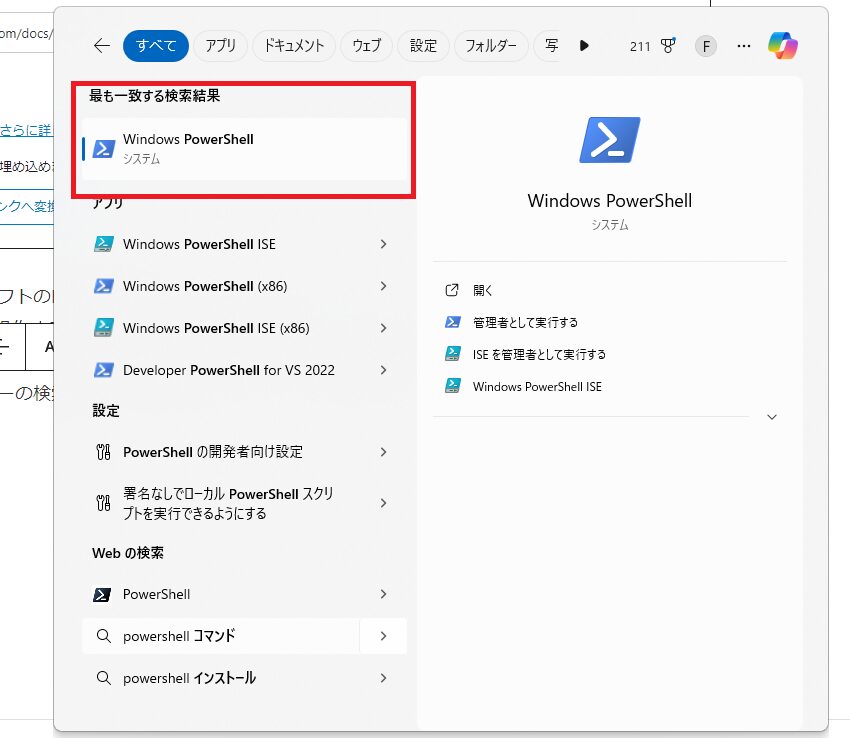850x738 pixels.
Task: Switch to the 設定 filter tab
Action: [x=423, y=46]
